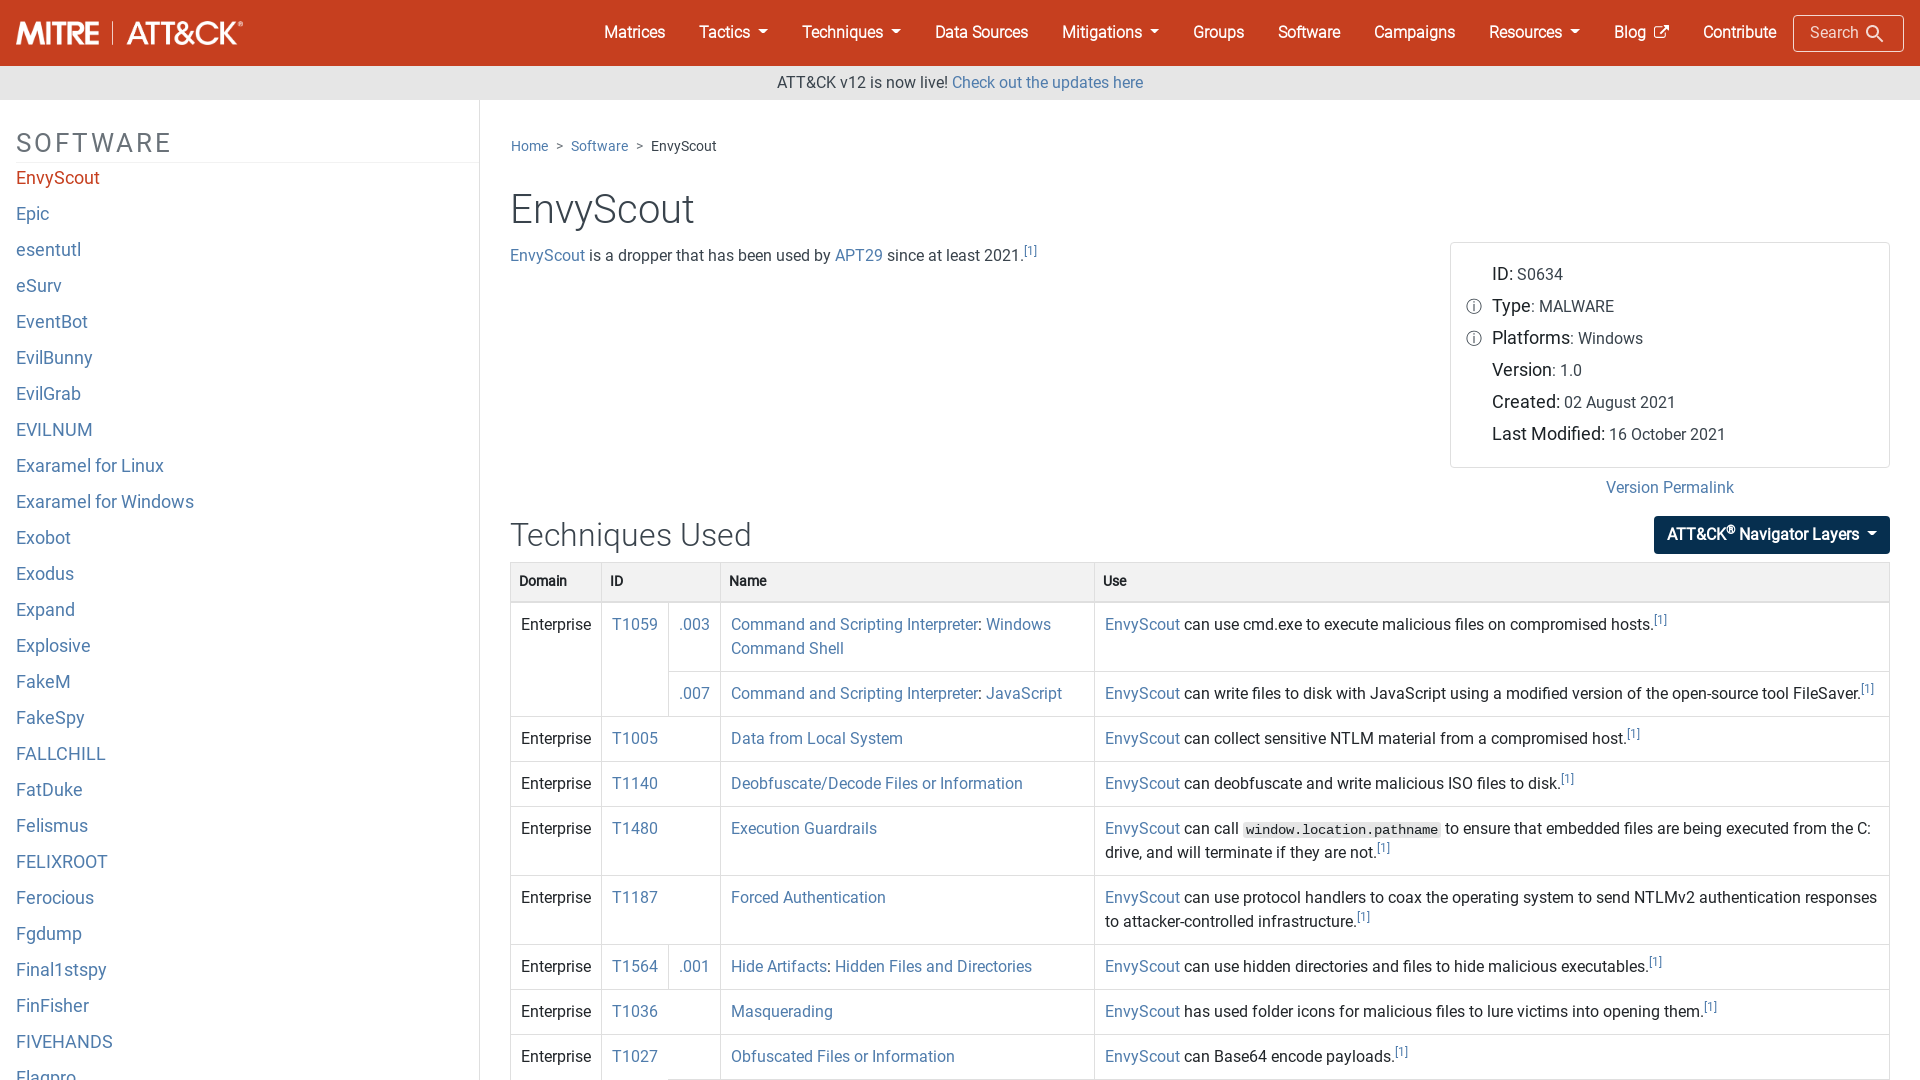Select FALLCHILL in the sidebar
Image resolution: width=1920 pixels, height=1080 pixels.
click(x=60, y=754)
